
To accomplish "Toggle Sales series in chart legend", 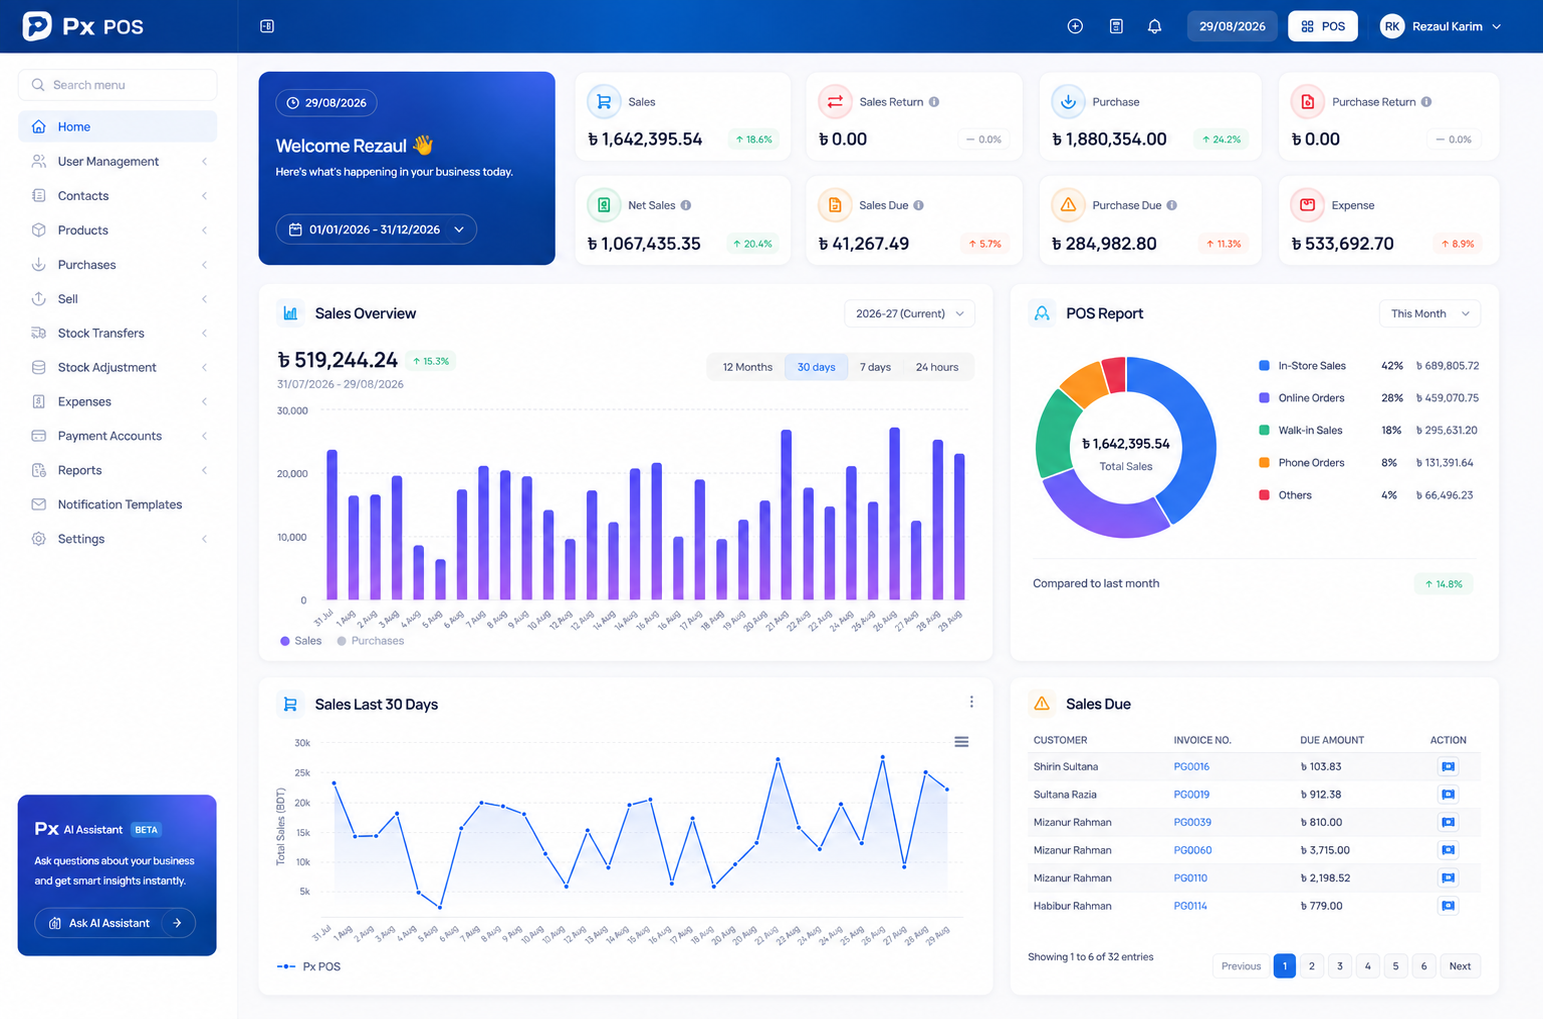I will pyautogui.click(x=301, y=641).
